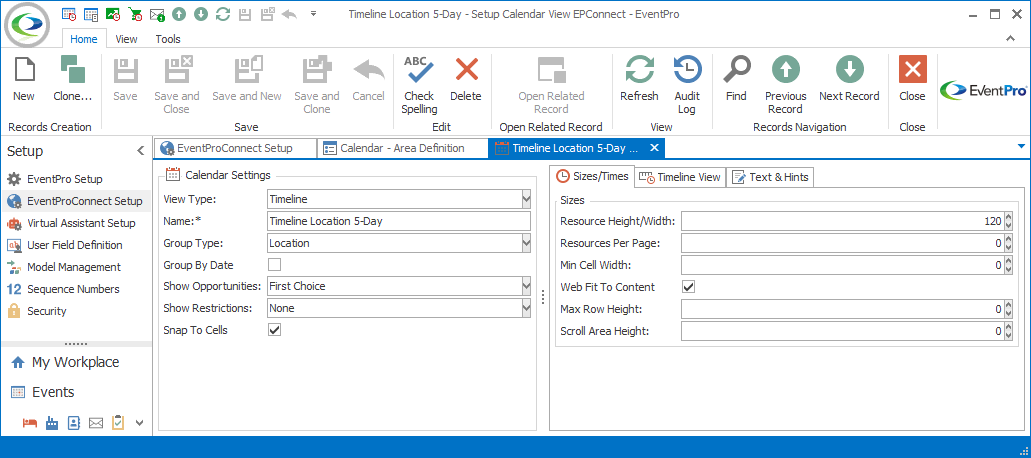Image resolution: width=1031 pixels, height=458 pixels.
Task: Expand the Show Restrictions dropdown
Action: click(x=525, y=308)
